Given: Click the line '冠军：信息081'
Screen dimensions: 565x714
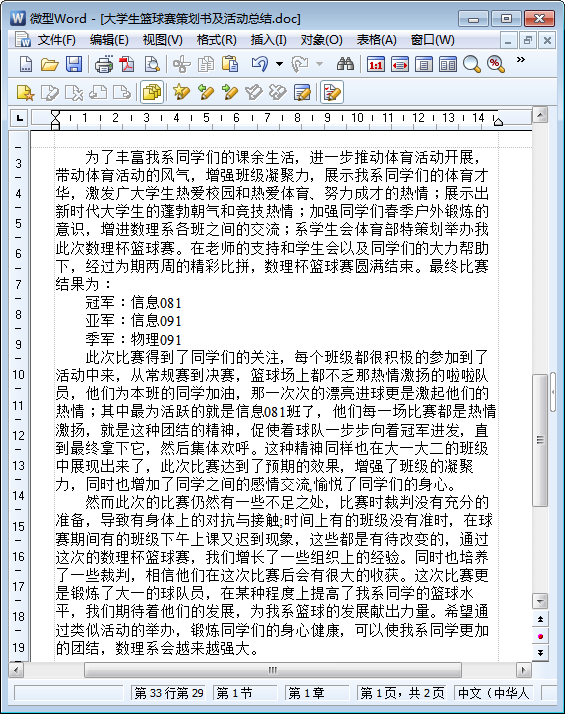Looking at the screenshot, I should (x=133, y=302).
